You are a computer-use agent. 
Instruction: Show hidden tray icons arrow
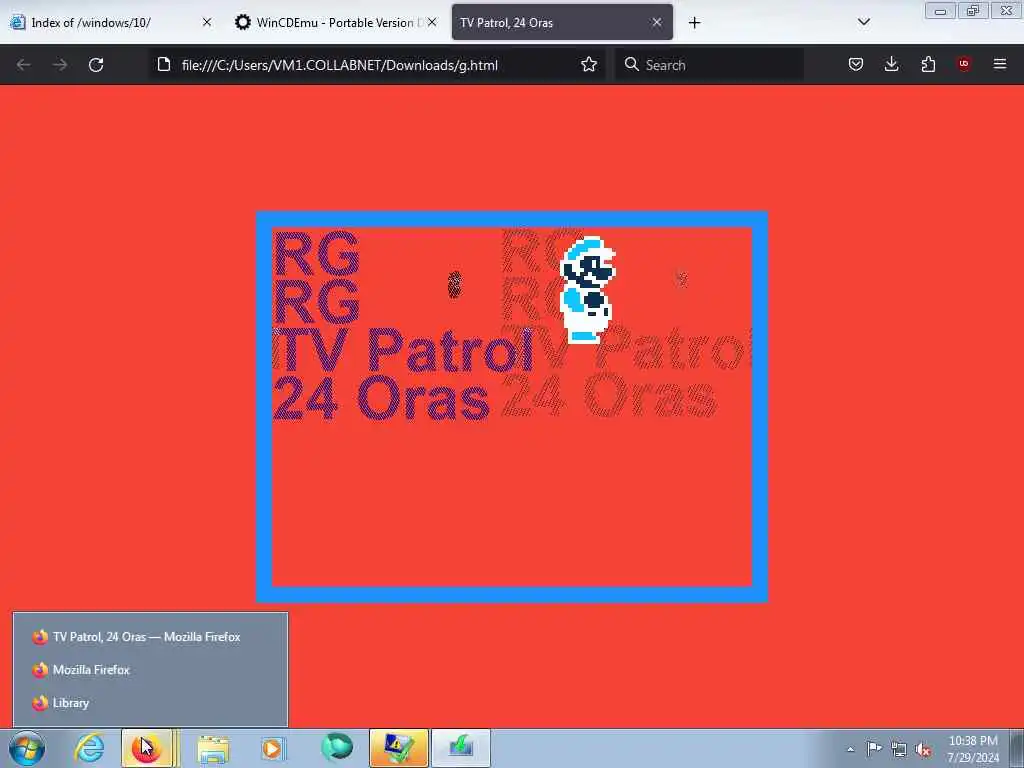[850, 749]
